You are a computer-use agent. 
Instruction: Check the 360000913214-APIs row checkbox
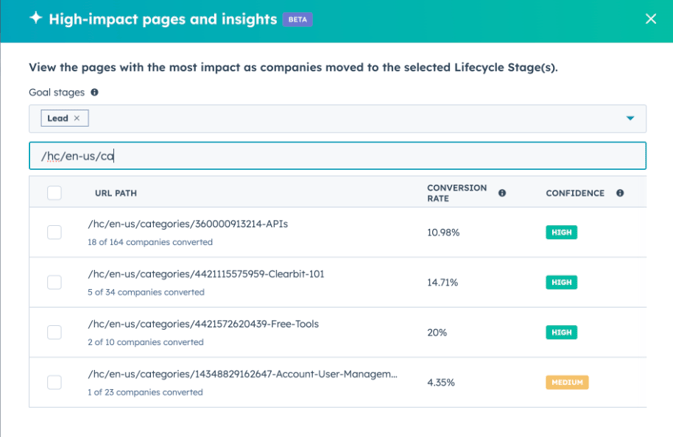[x=54, y=232]
